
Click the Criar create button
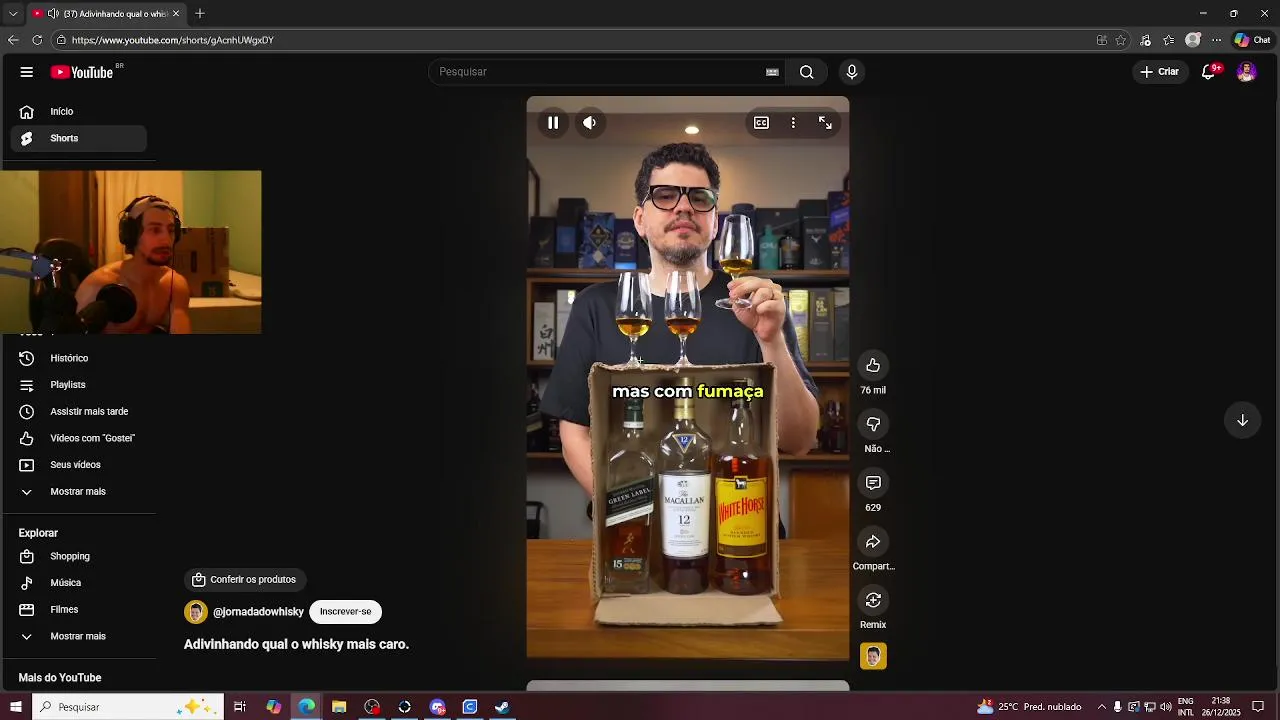(x=1159, y=72)
